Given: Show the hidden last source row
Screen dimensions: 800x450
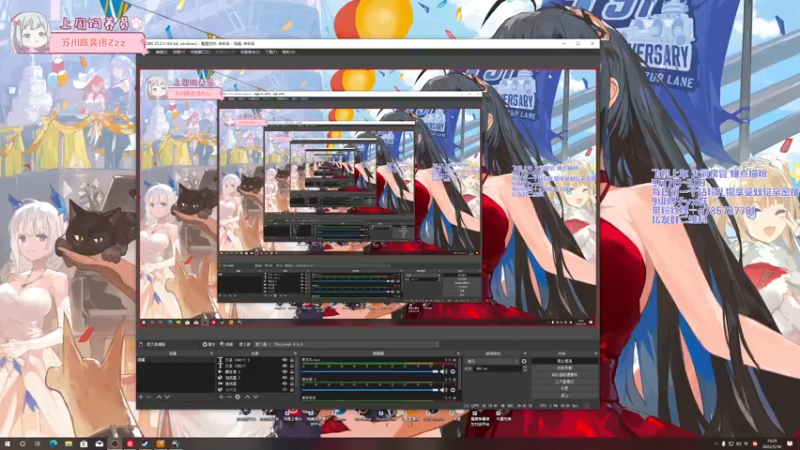Looking at the screenshot, I should 285,389.
